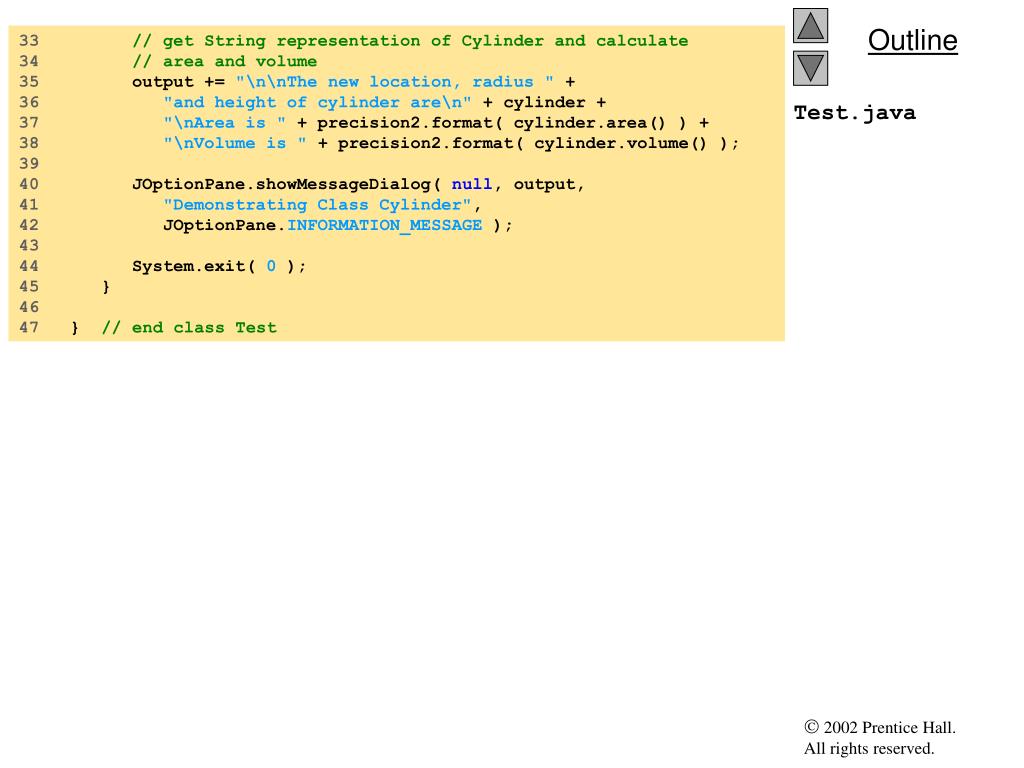Click cylinder.volume() call on line 38
The image size is (1024, 768).
tap(620, 143)
